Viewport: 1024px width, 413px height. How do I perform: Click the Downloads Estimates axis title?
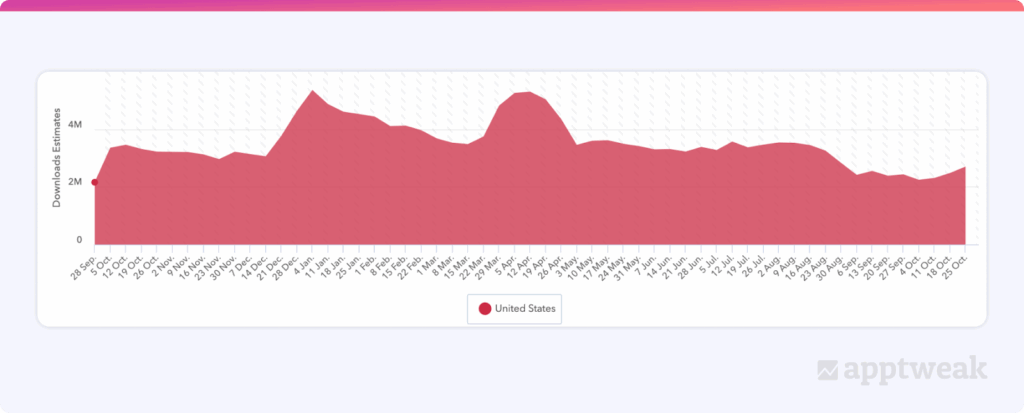tap(57, 157)
